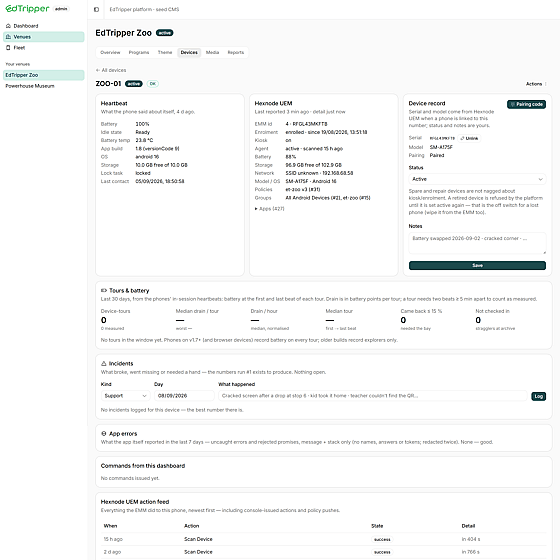Click the Heartbeat battery value 100%
Viewport: 560px width, 560px height.
coord(142,124)
